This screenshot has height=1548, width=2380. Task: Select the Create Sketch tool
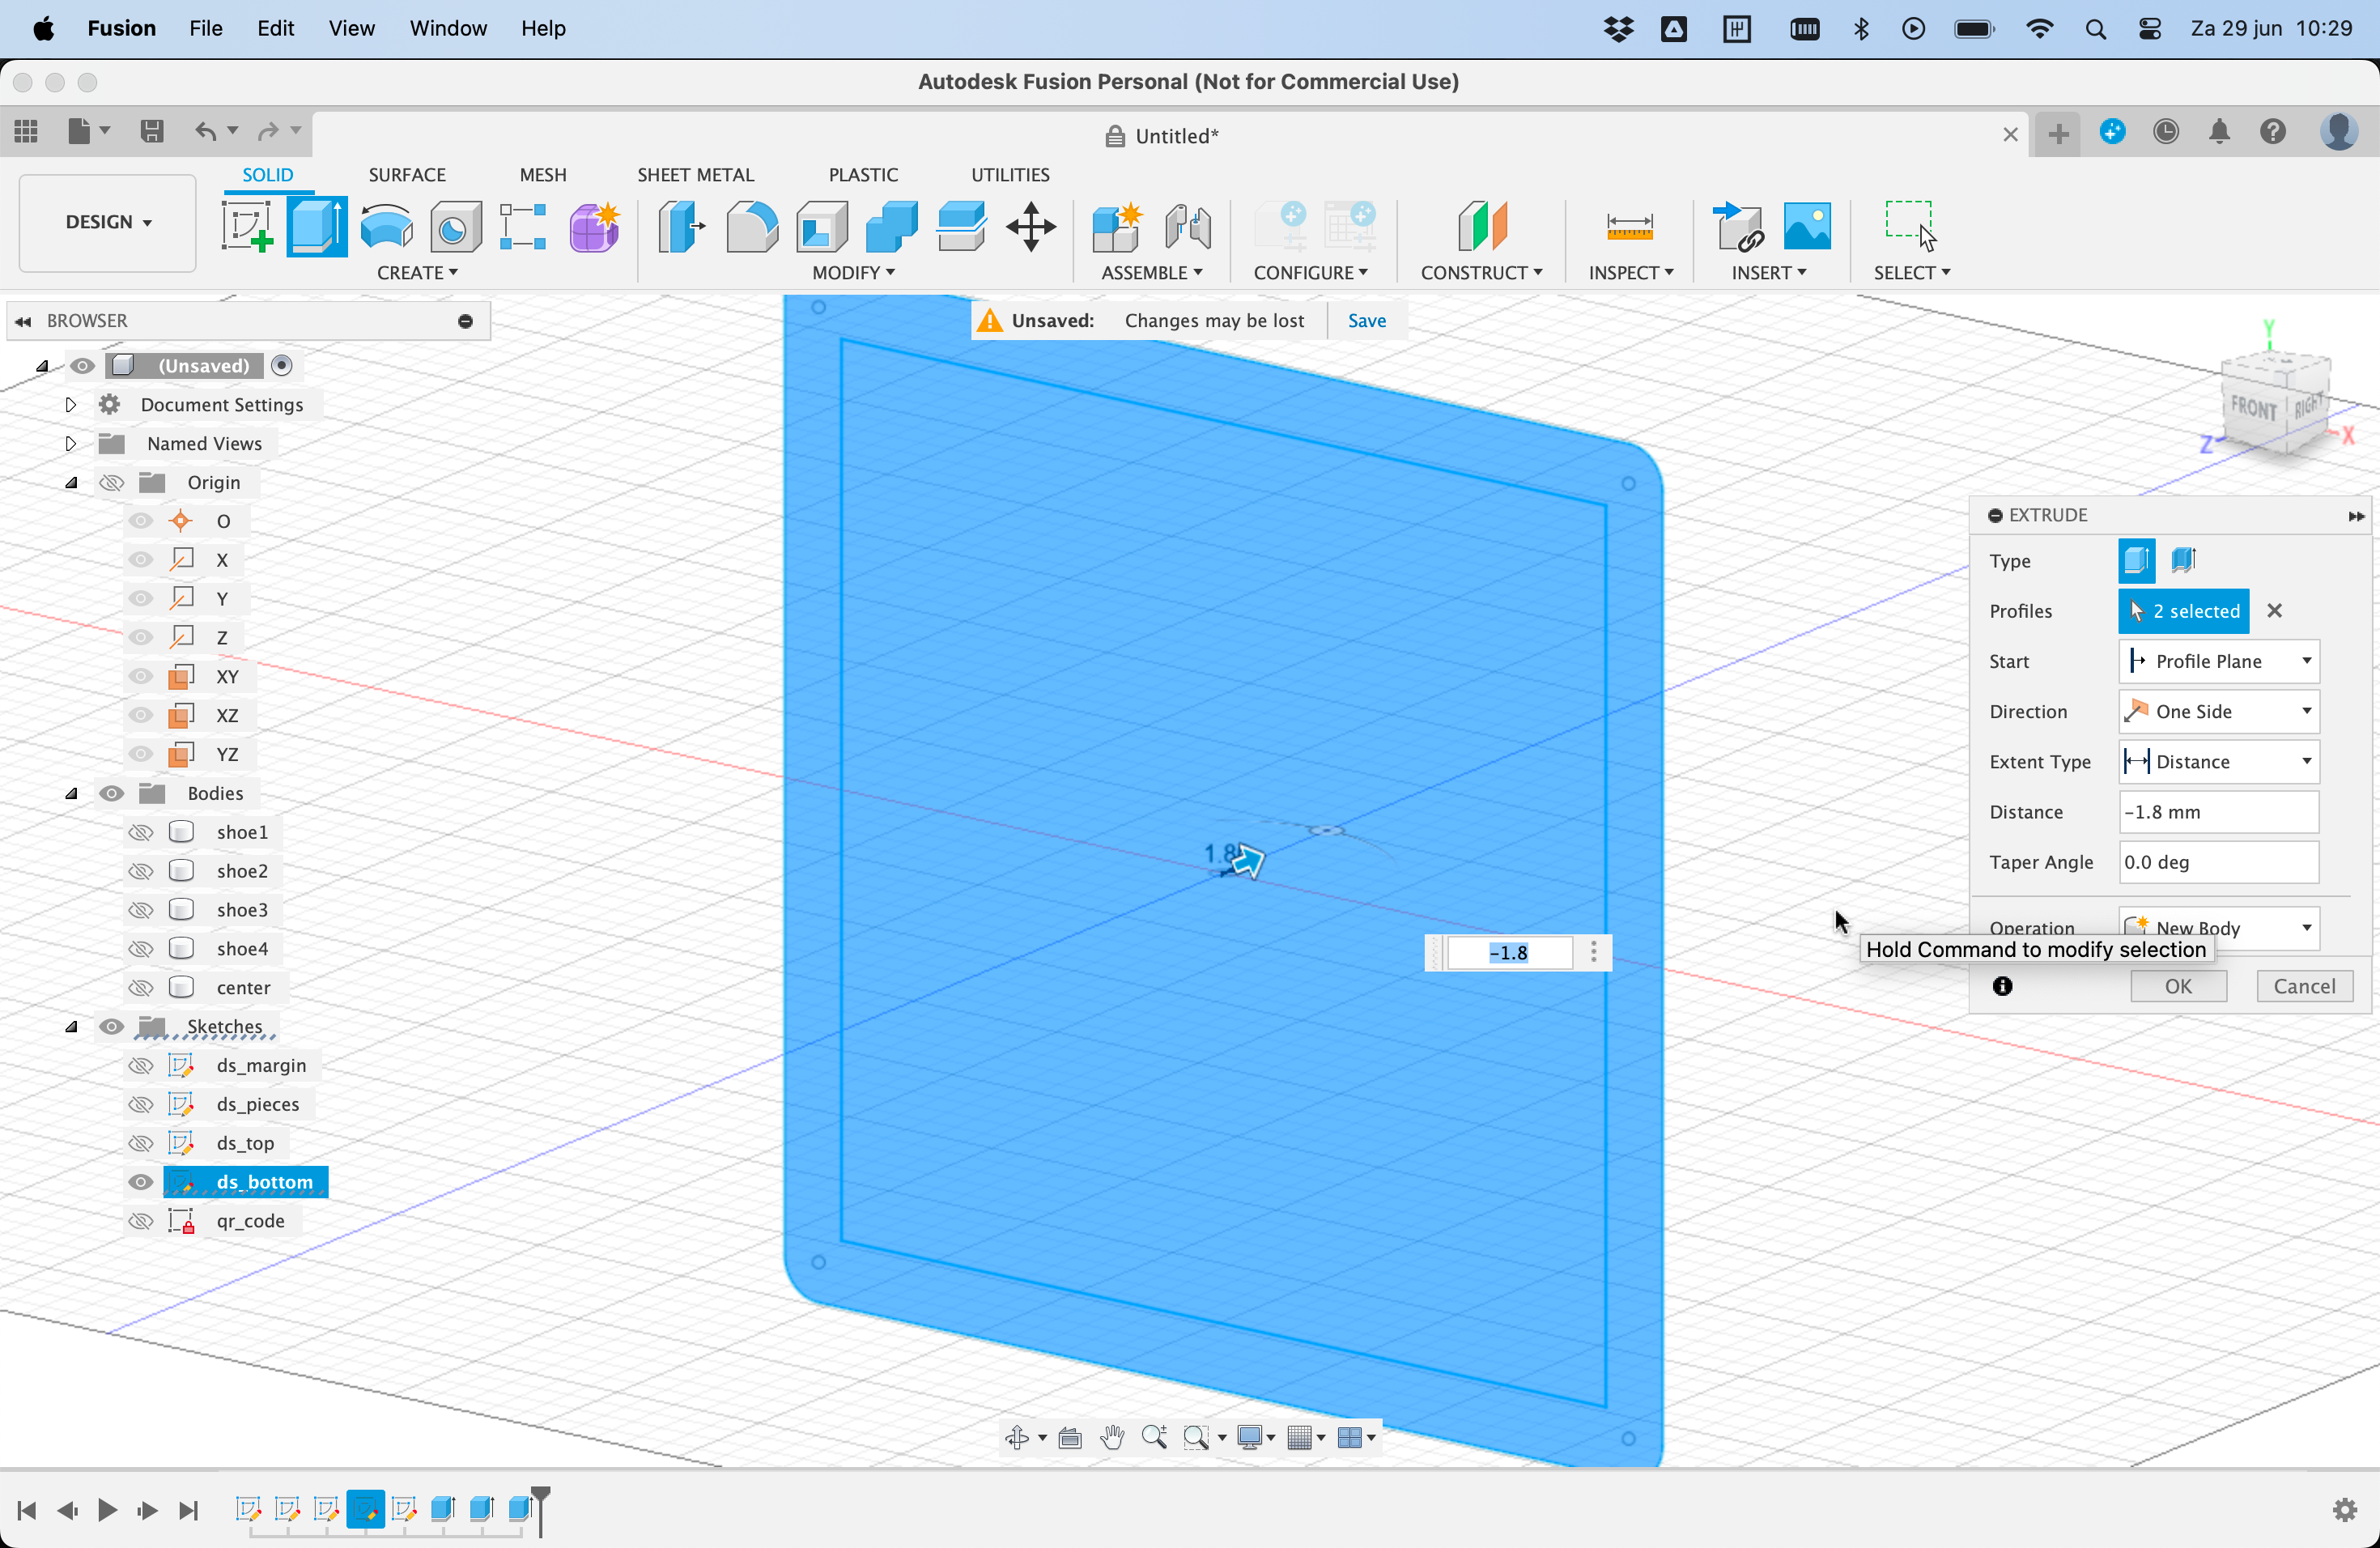click(247, 226)
